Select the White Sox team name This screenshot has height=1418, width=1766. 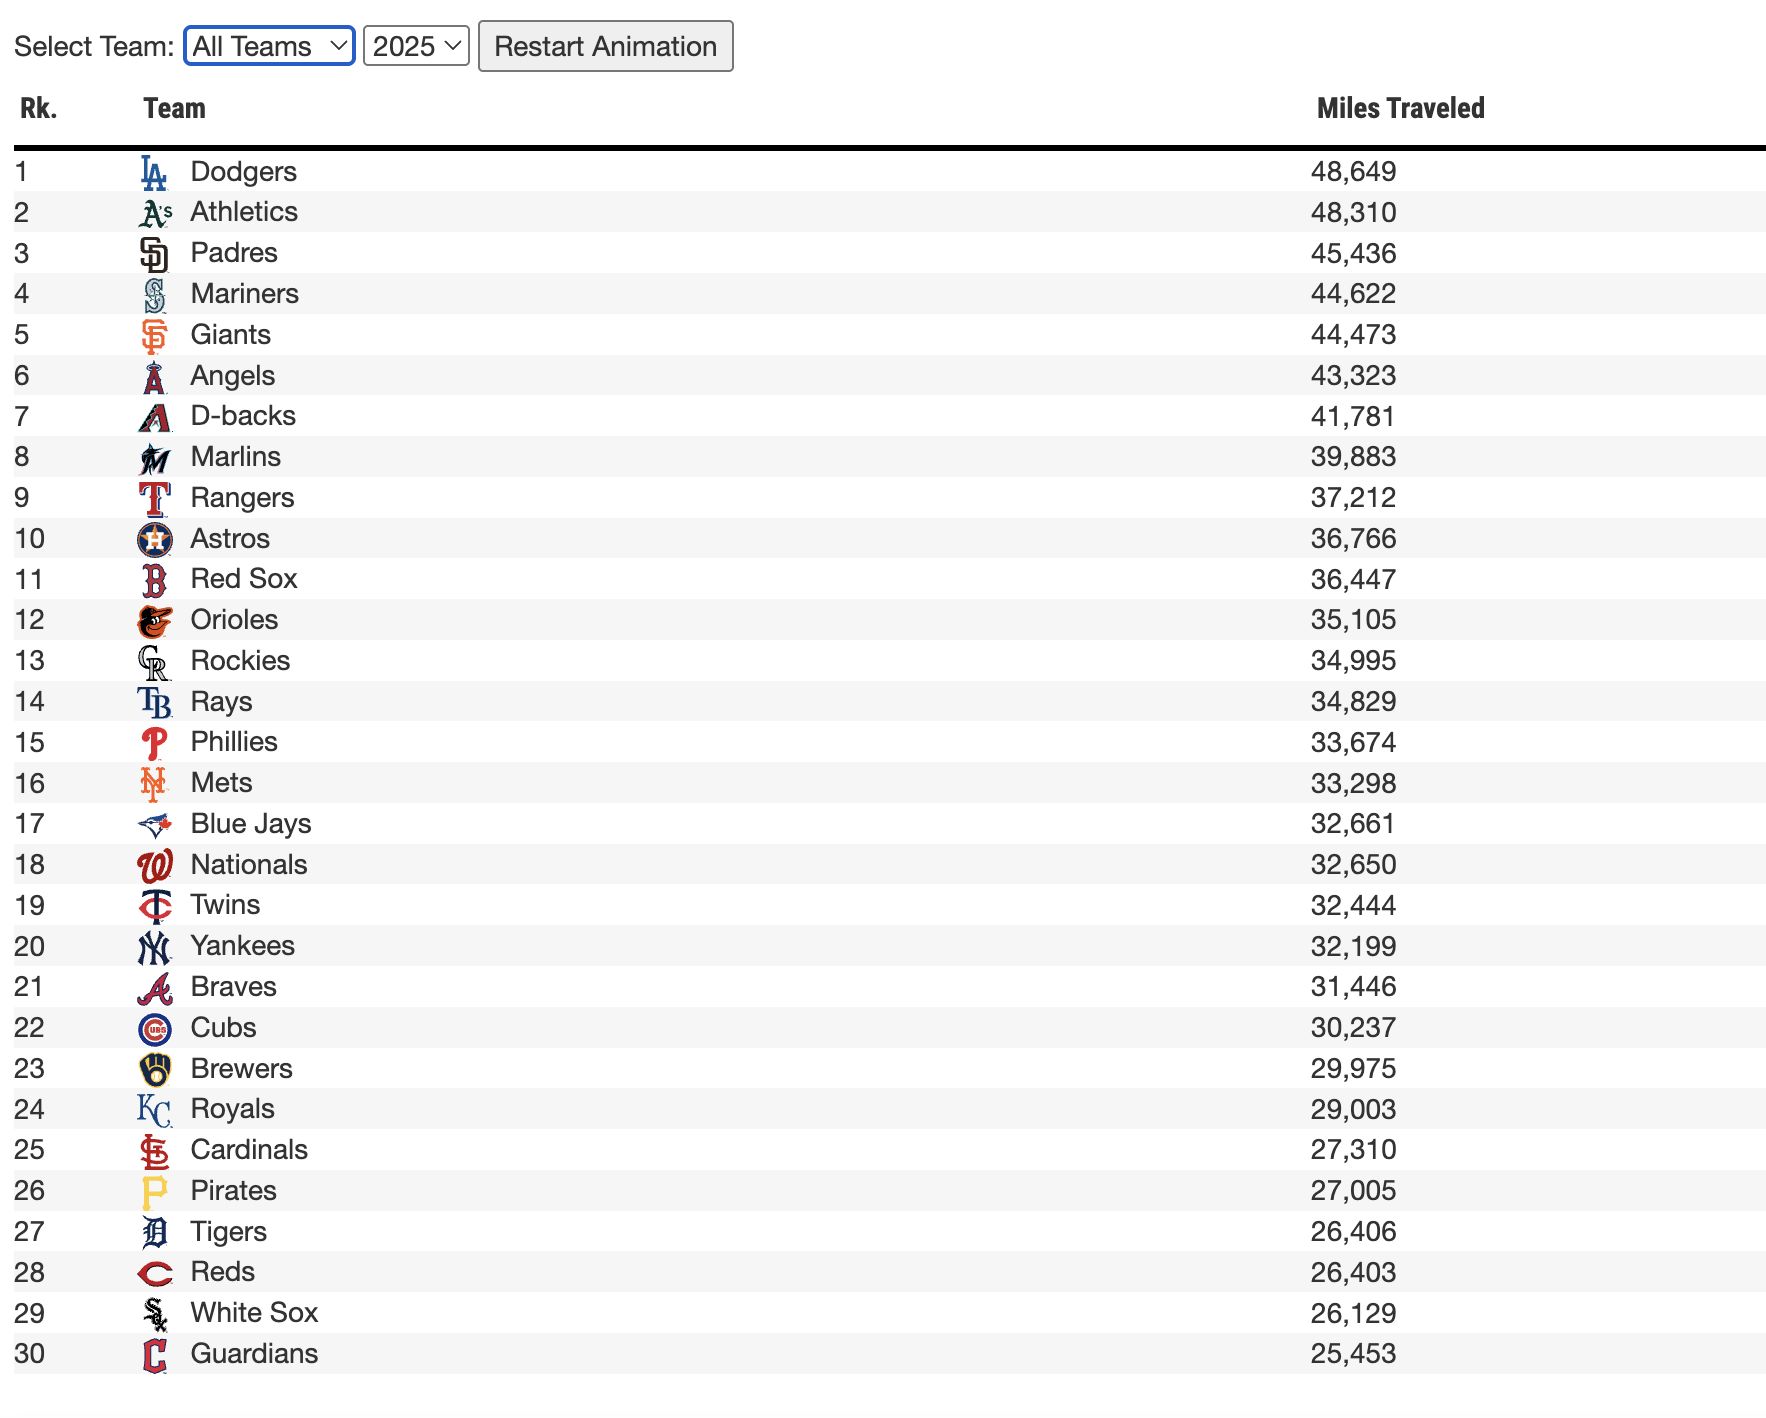pos(254,1313)
